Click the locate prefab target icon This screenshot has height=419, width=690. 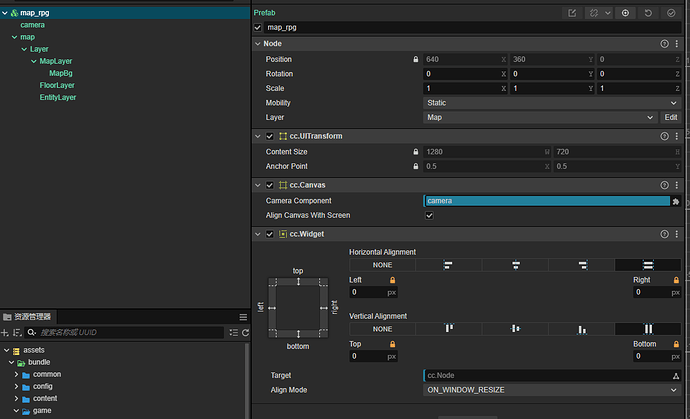(x=625, y=13)
